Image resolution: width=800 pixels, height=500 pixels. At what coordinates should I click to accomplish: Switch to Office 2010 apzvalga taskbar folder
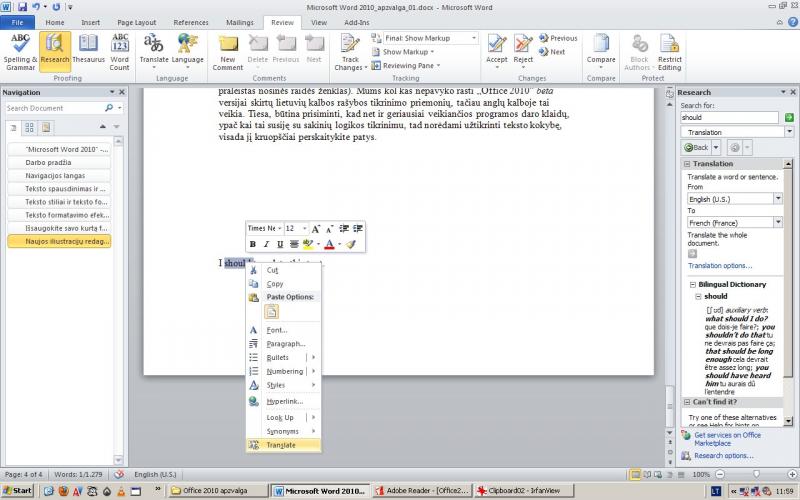coord(218,491)
